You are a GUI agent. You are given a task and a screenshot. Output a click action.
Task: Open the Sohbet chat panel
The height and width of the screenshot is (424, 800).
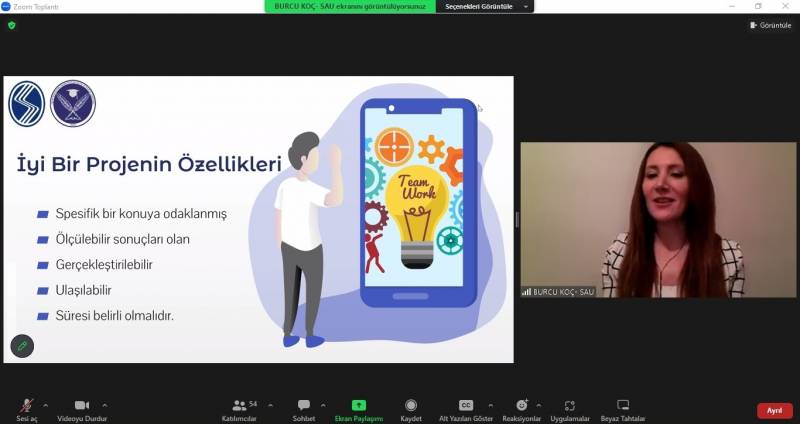tap(303, 406)
